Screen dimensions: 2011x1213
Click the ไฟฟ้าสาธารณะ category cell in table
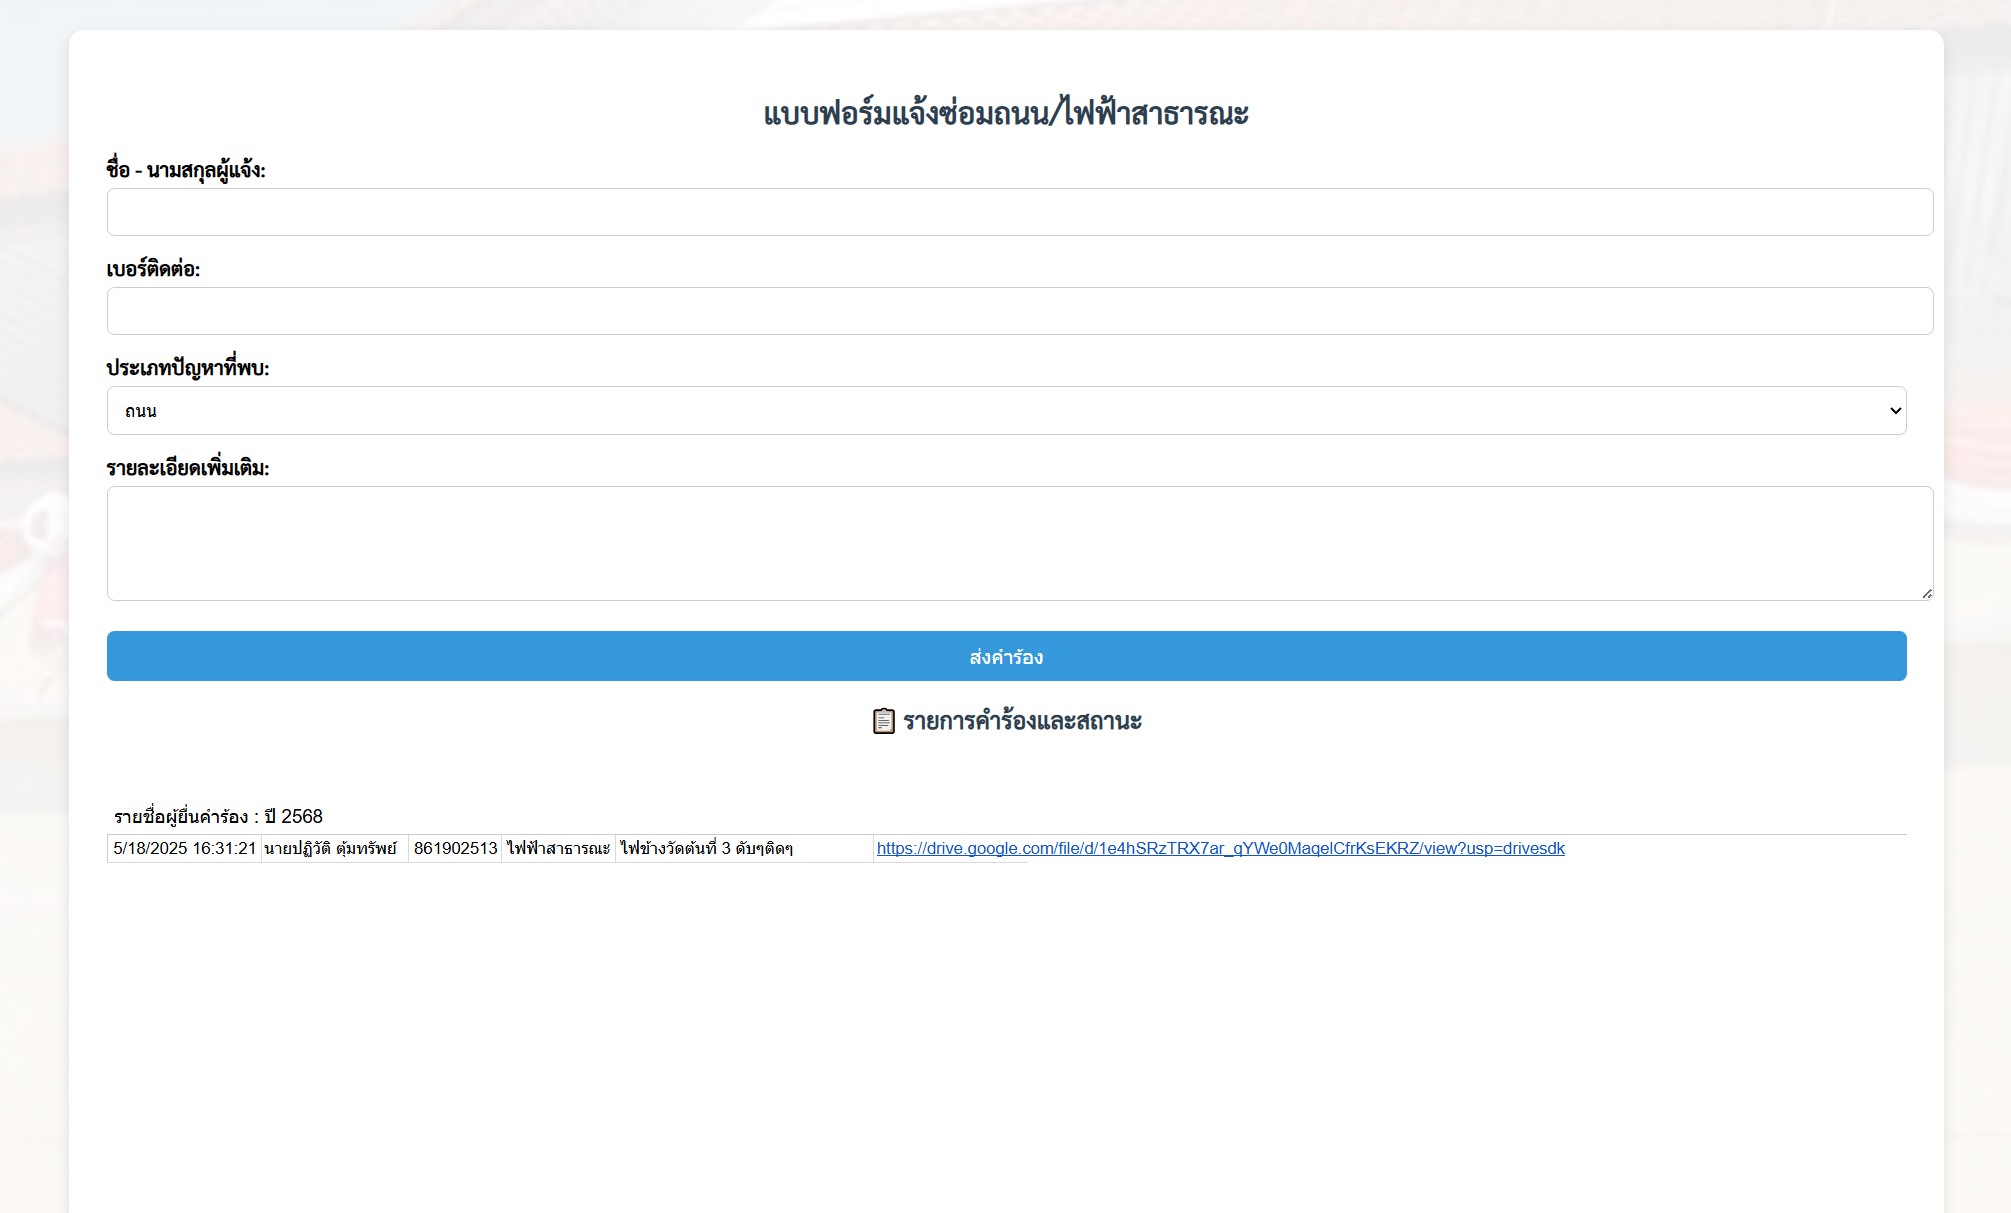click(x=558, y=848)
